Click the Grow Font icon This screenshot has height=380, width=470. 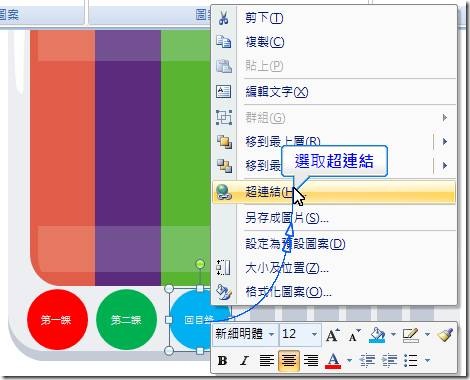coord(333,335)
